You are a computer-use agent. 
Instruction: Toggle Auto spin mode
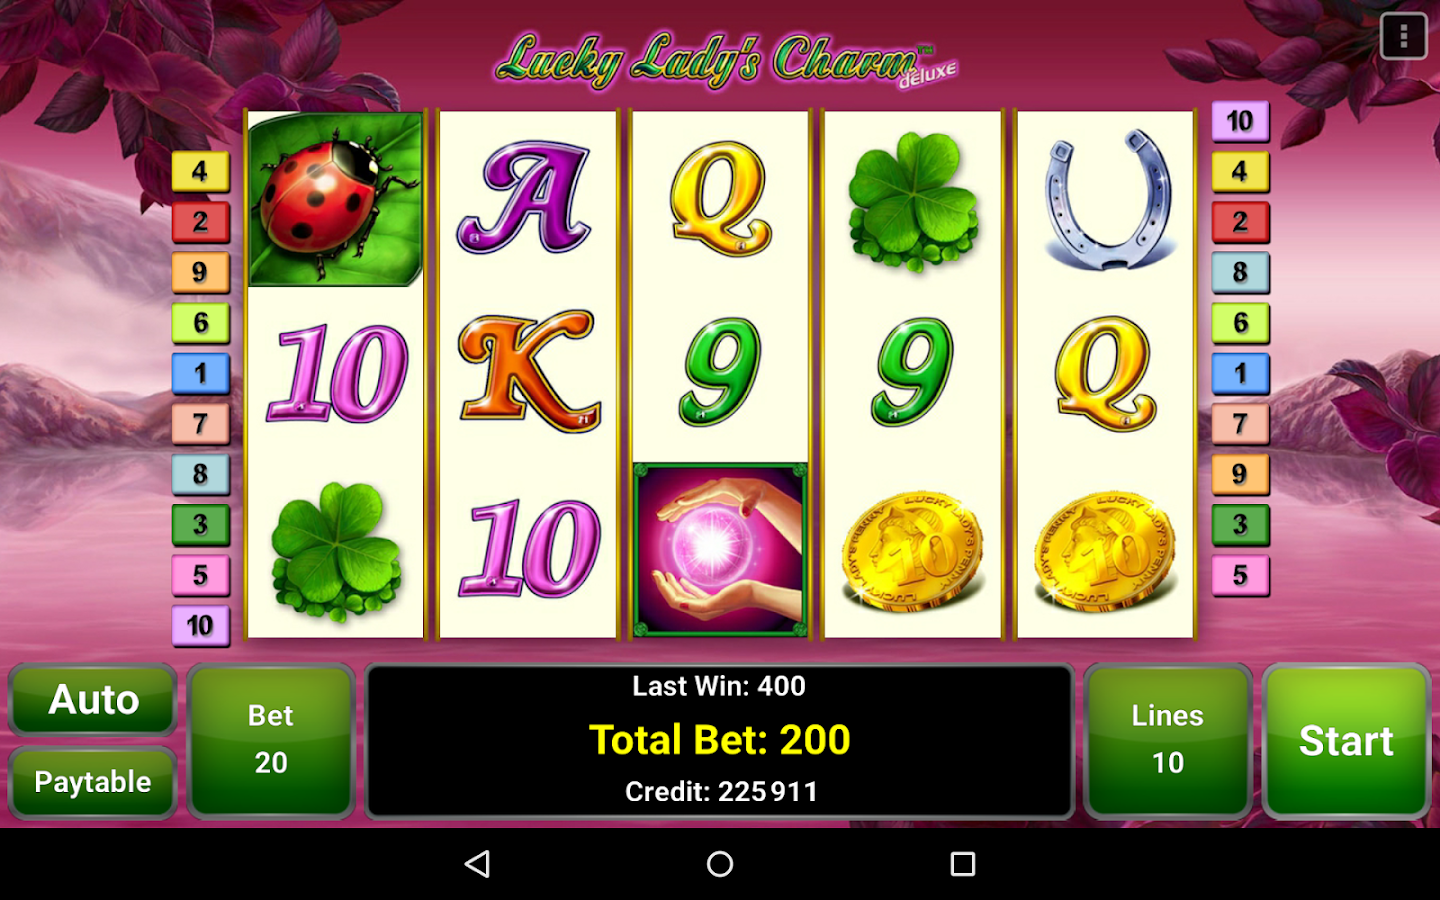pyautogui.click(x=93, y=700)
